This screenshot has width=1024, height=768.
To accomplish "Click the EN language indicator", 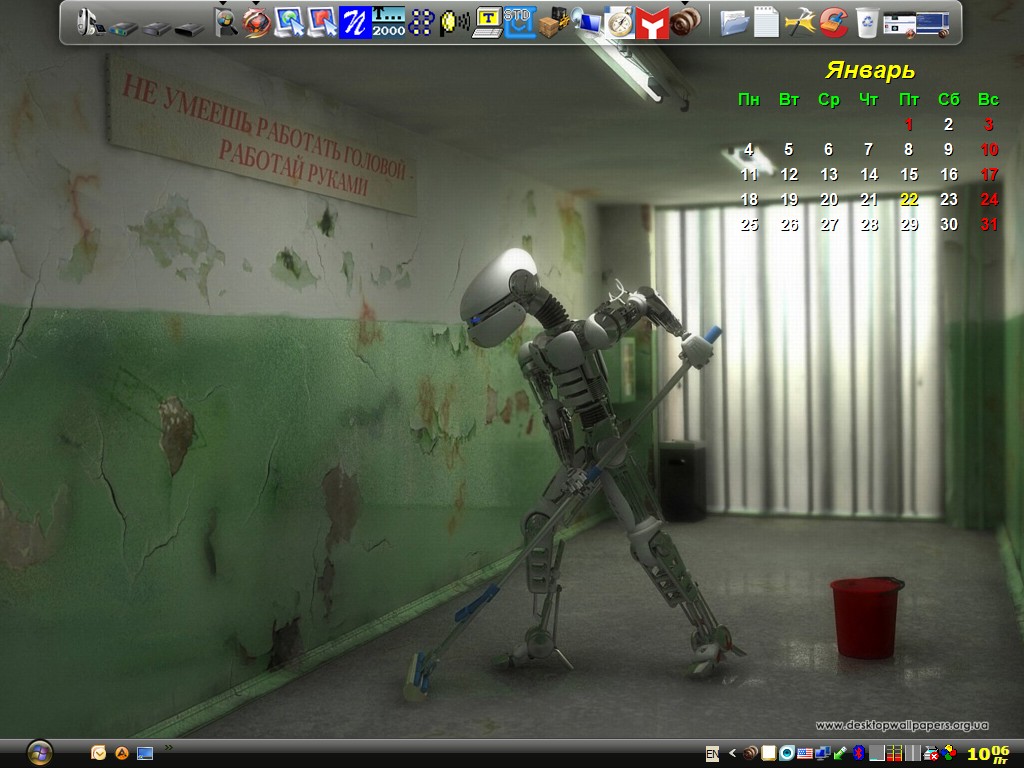I will click(x=712, y=753).
